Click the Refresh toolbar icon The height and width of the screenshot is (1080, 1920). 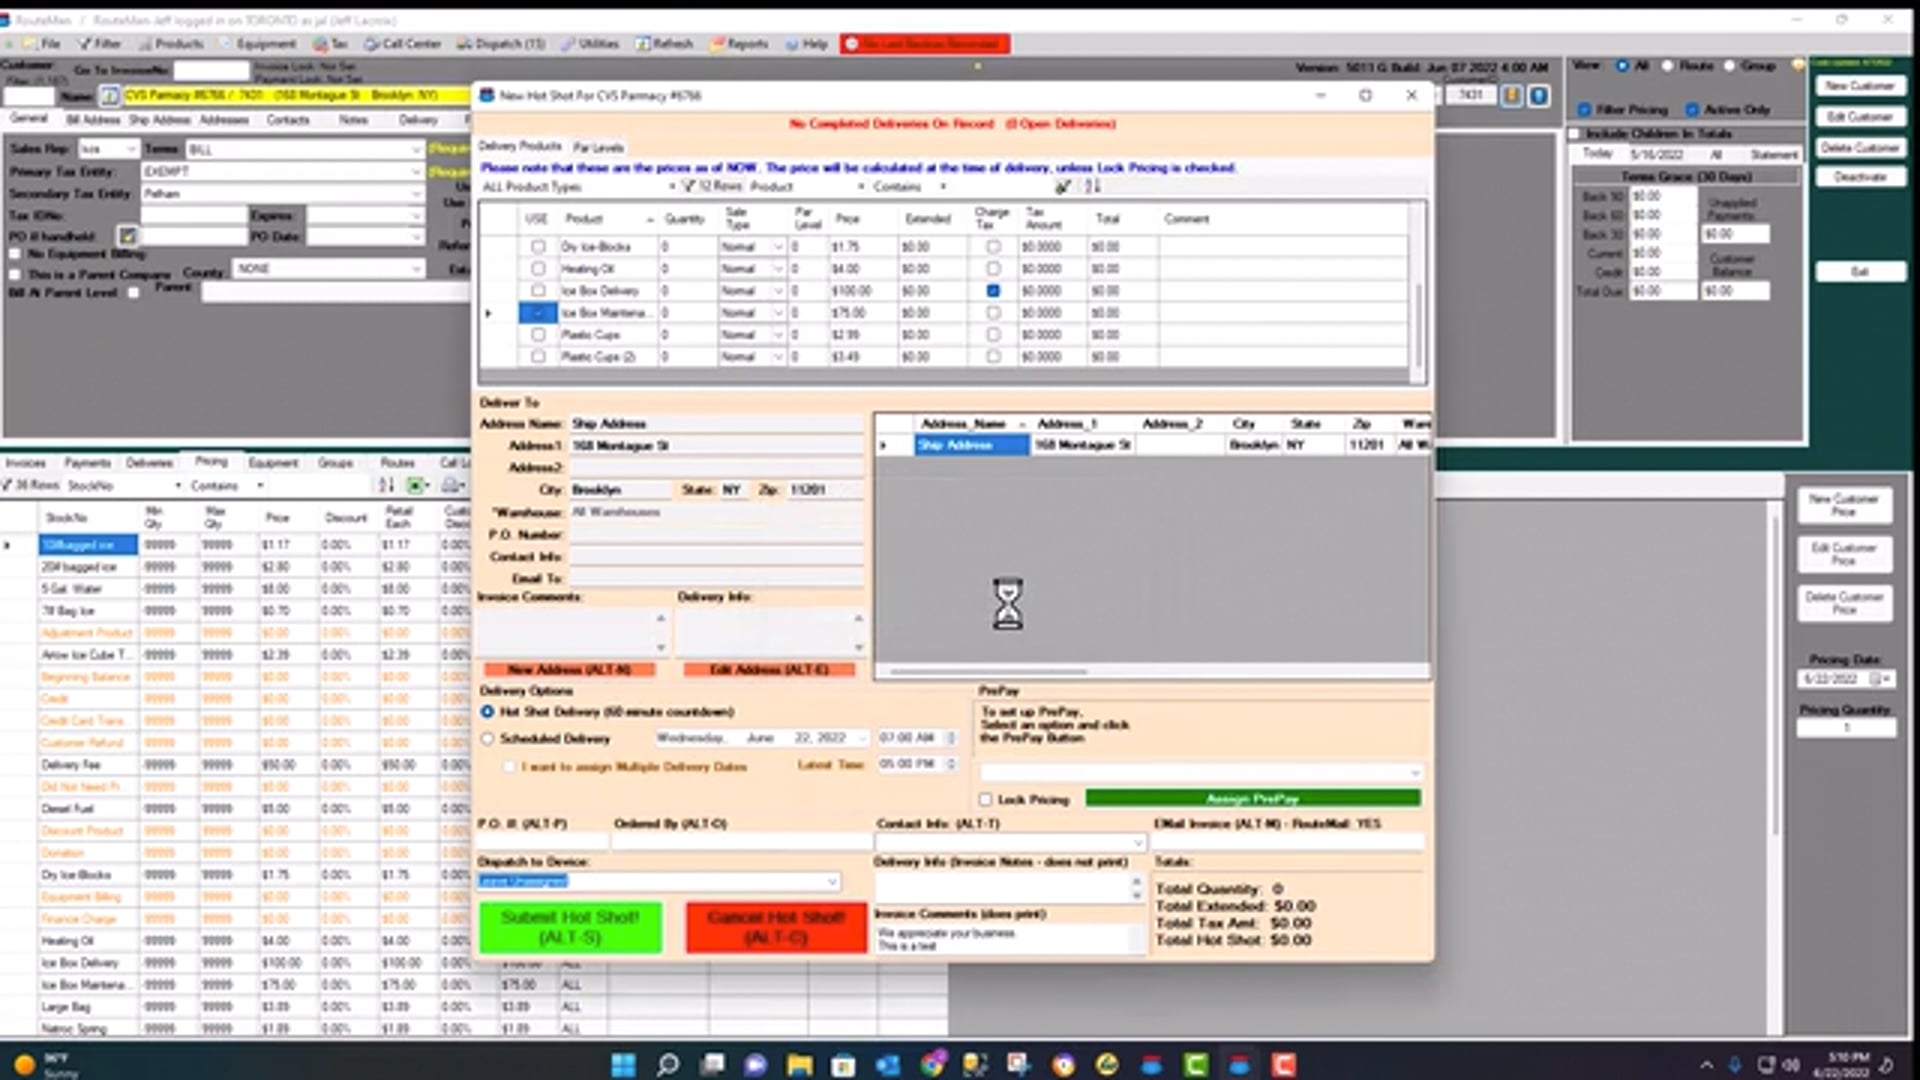pos(664,44)
